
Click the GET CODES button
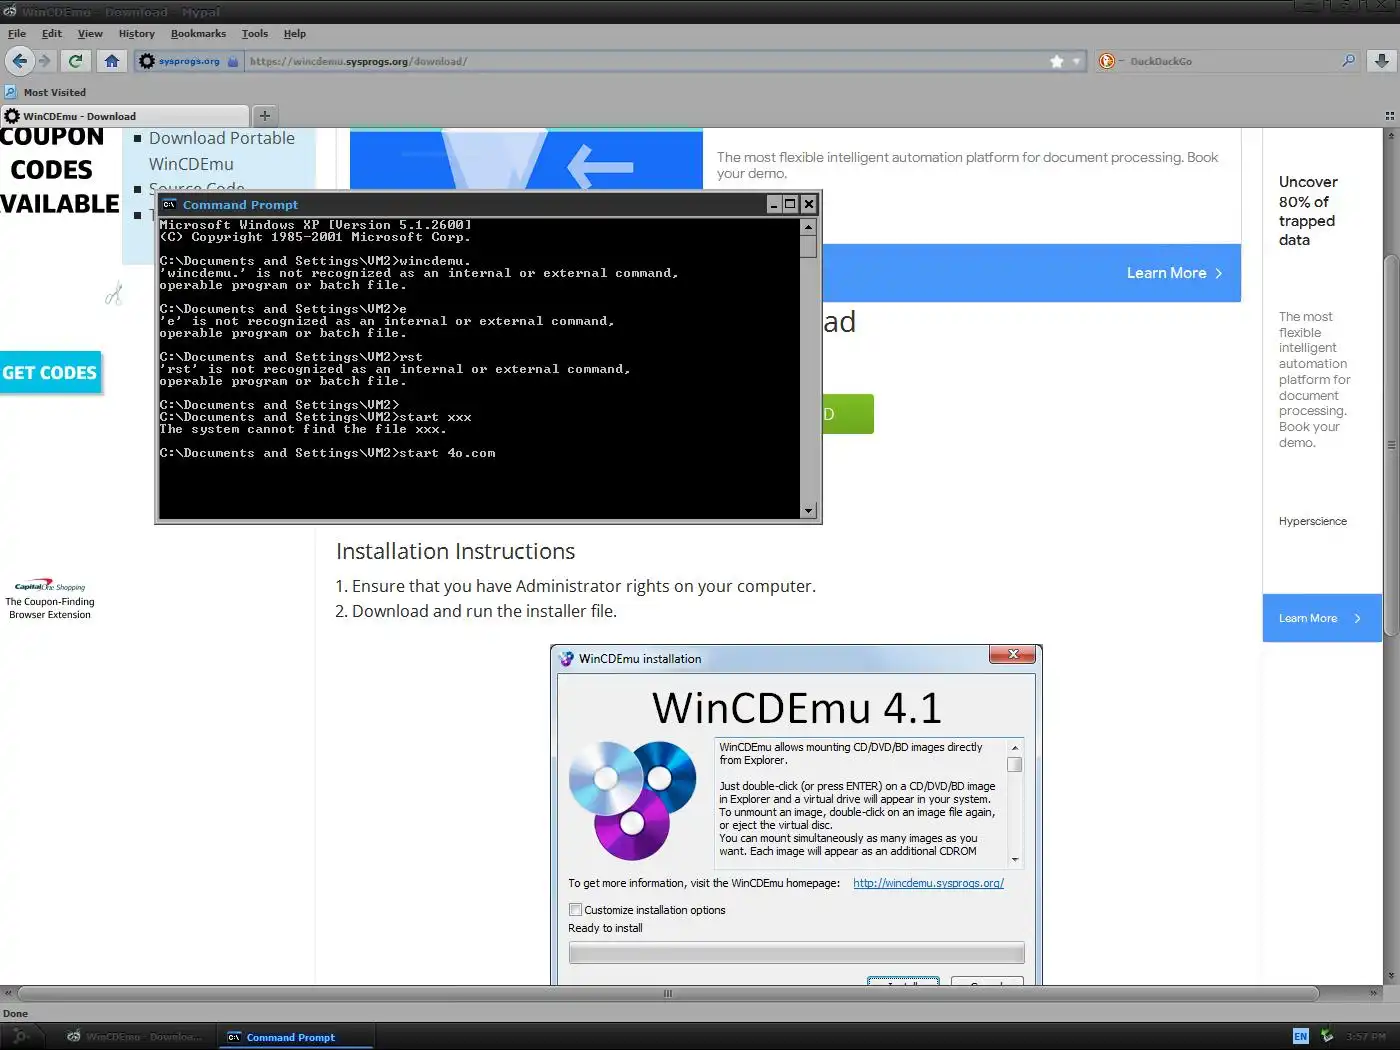tap(50, 373)
